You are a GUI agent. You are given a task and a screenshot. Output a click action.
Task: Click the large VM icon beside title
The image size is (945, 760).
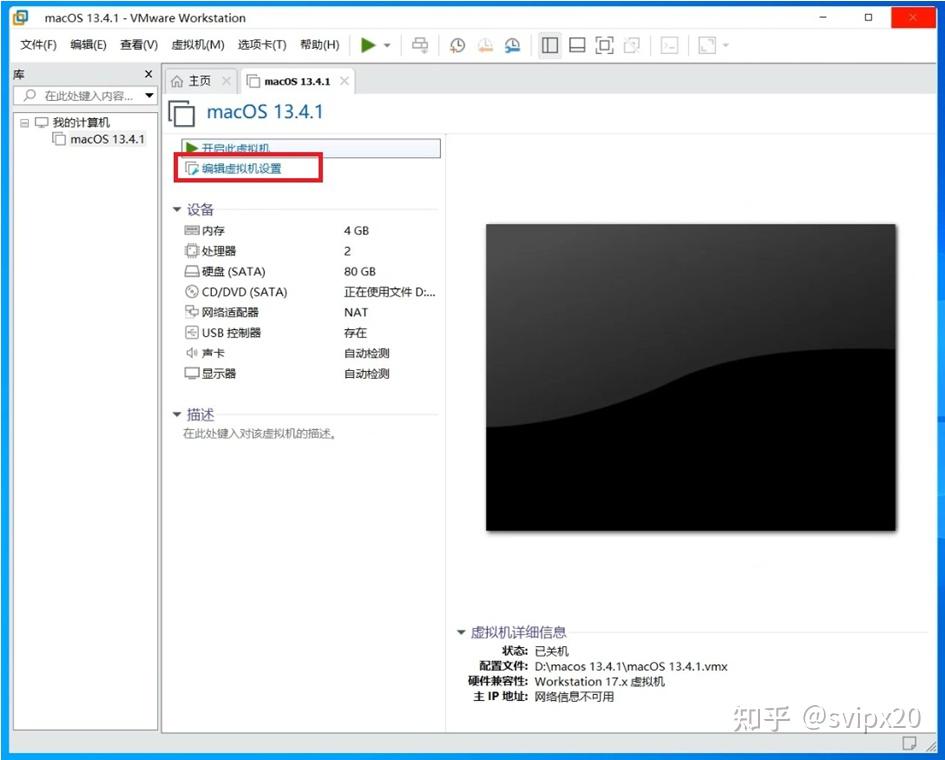tap(182, 113)
